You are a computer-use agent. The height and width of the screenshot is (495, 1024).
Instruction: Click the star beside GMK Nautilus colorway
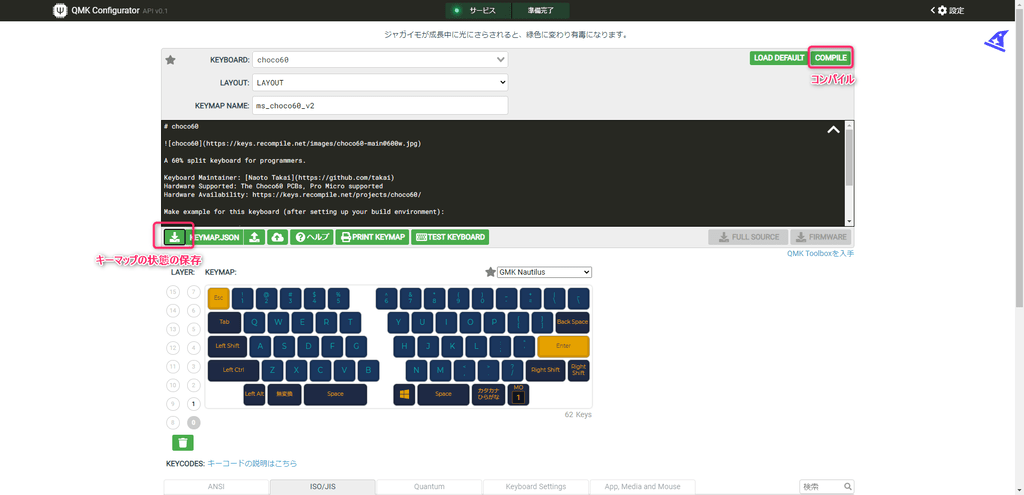point(490,272)
